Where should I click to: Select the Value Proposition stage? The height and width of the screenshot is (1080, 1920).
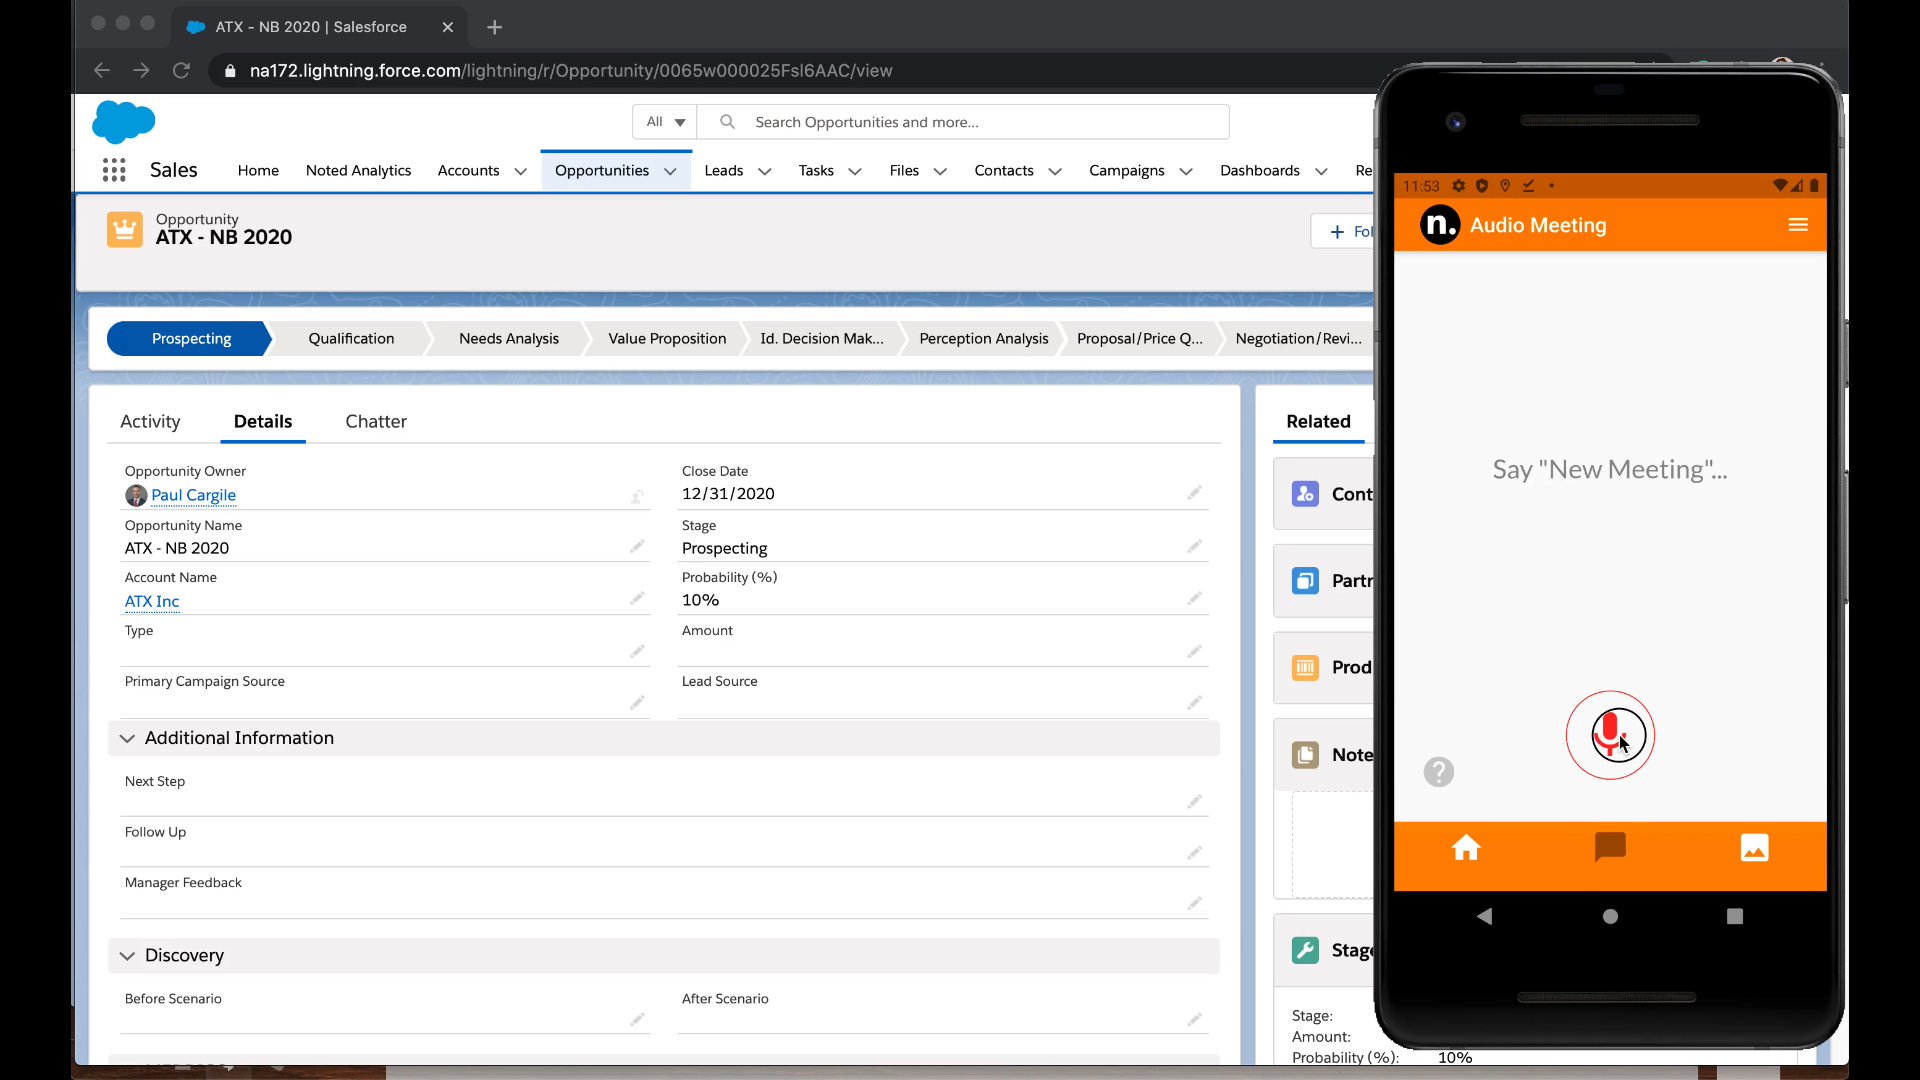tap(667, 338)
